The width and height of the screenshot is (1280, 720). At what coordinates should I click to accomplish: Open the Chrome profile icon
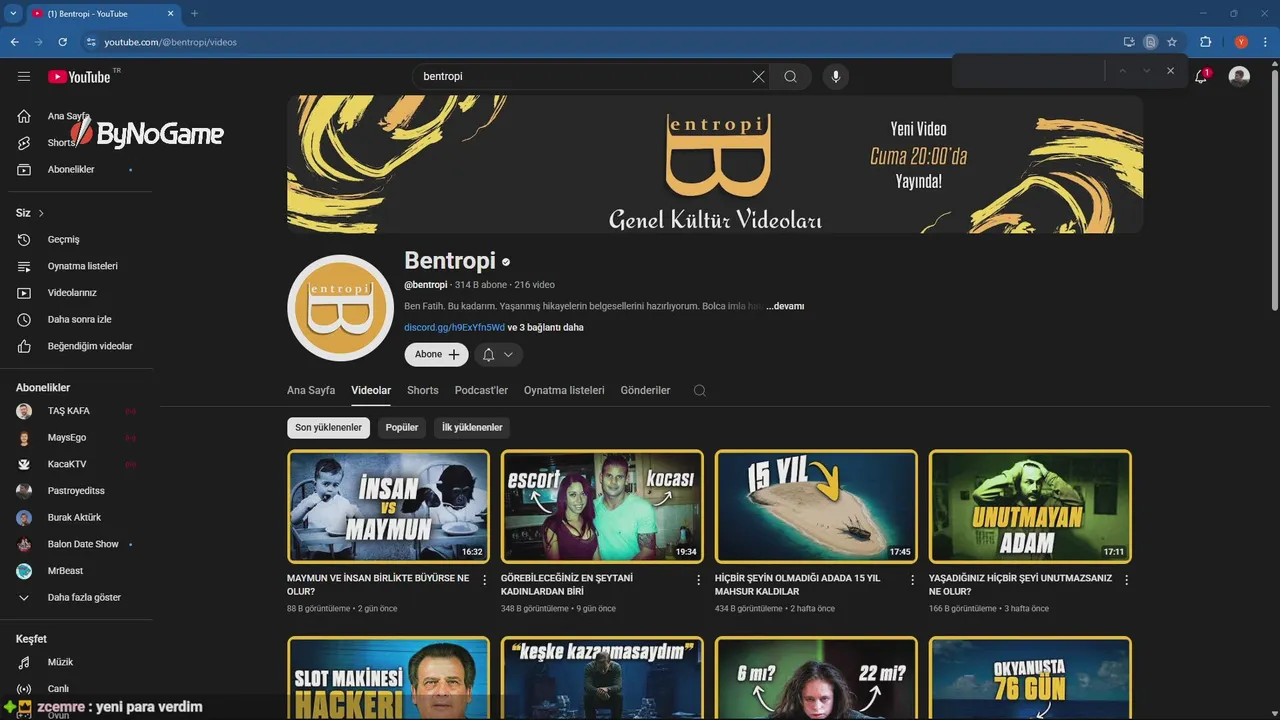click(1241, 42)
